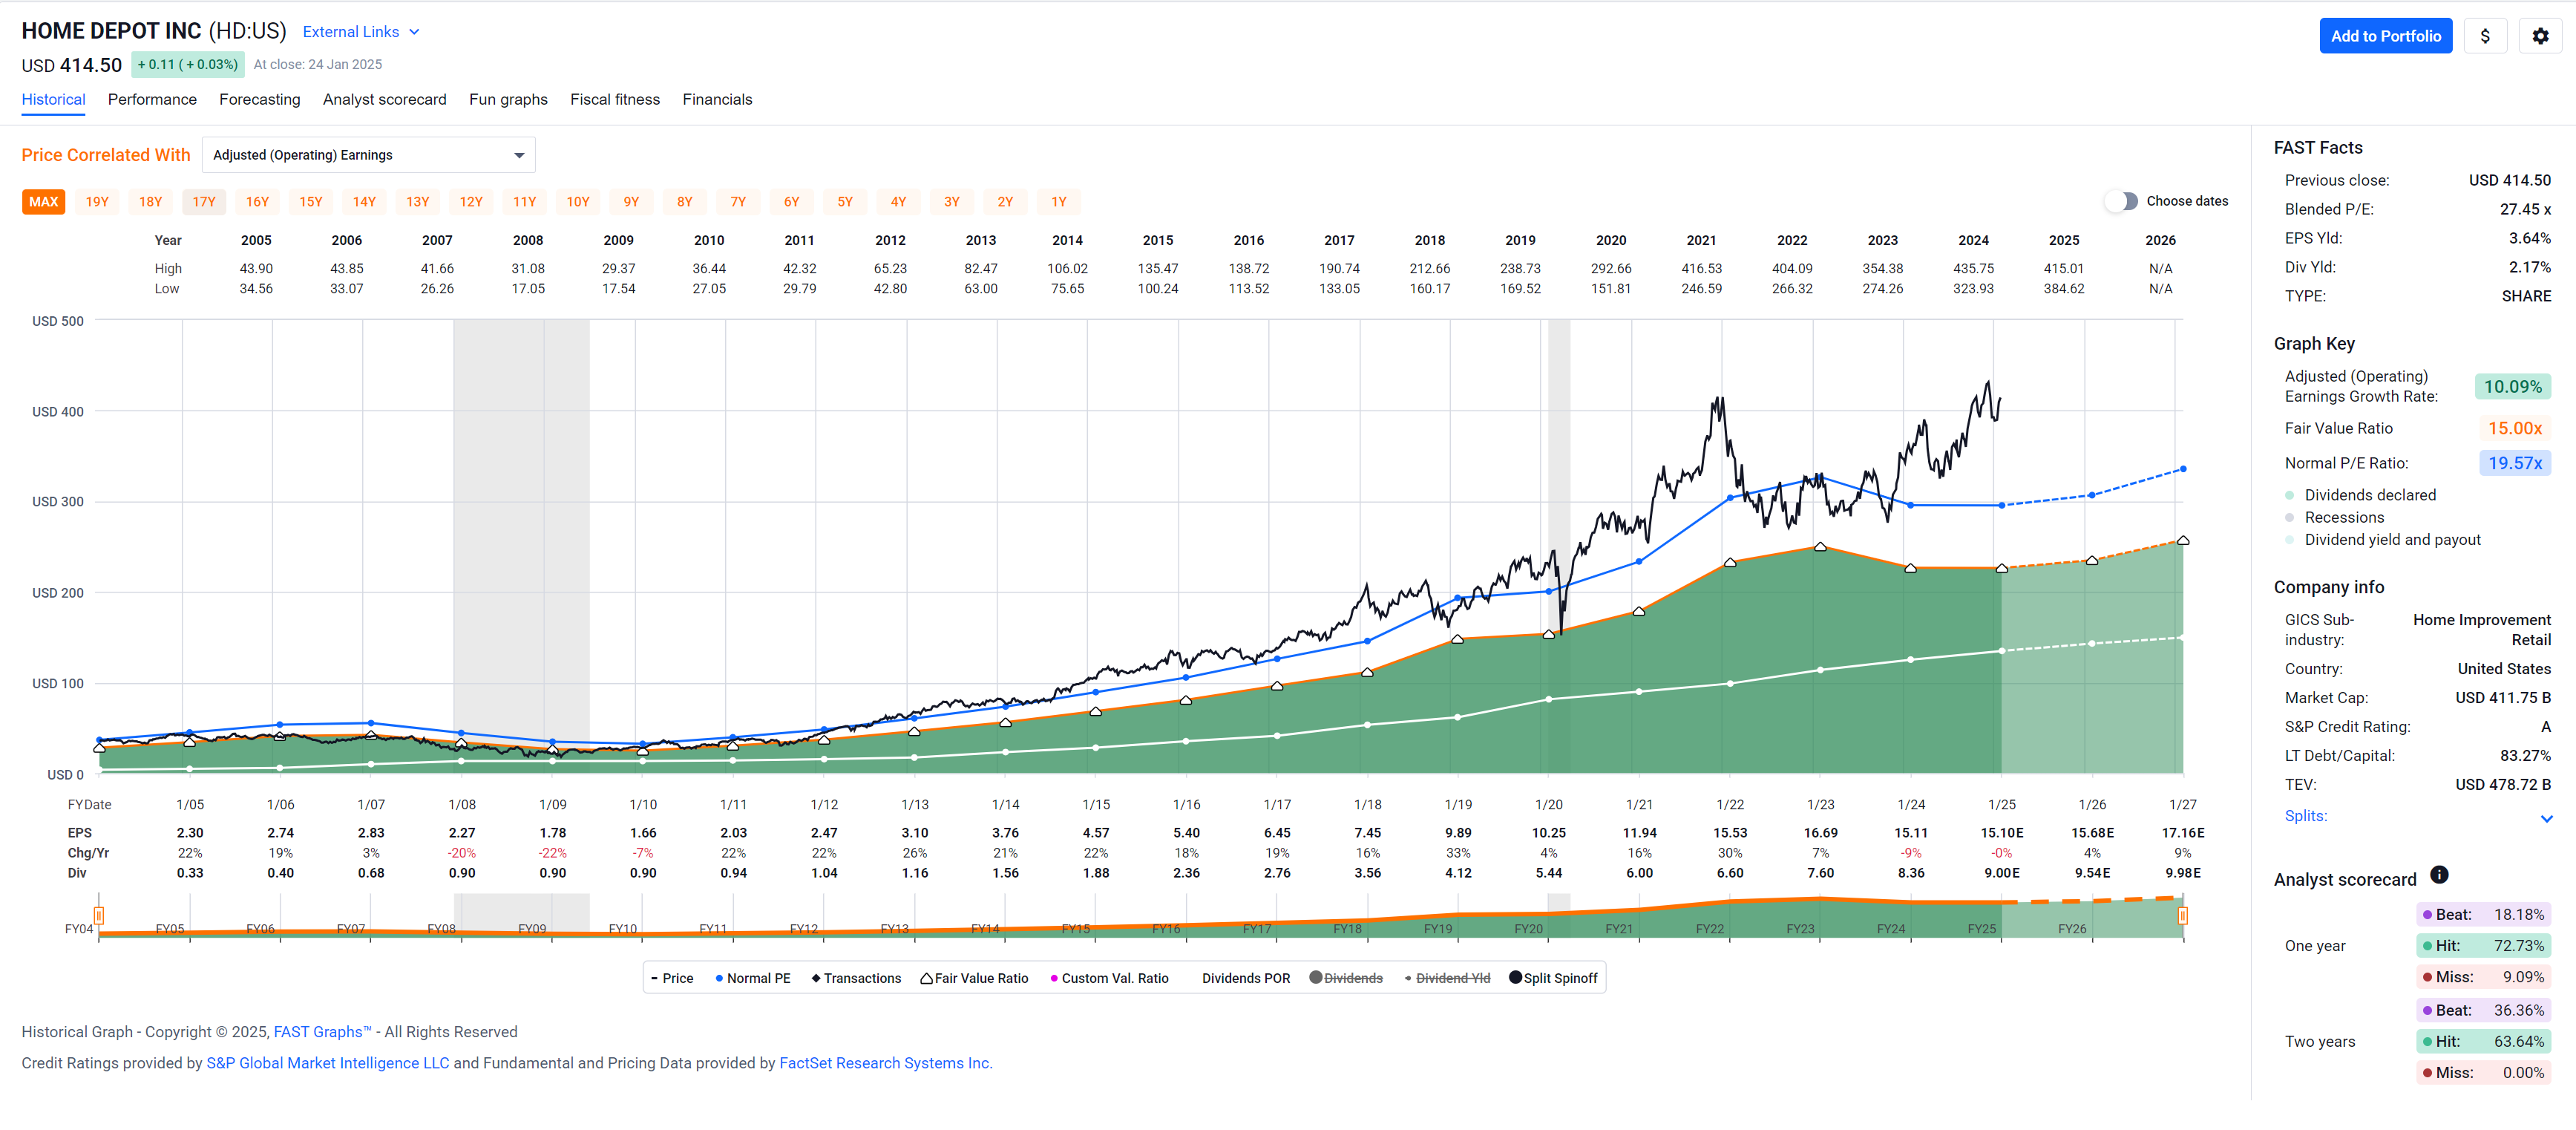Click the FY15 marker in the mini timeline

pos(1075,929)
